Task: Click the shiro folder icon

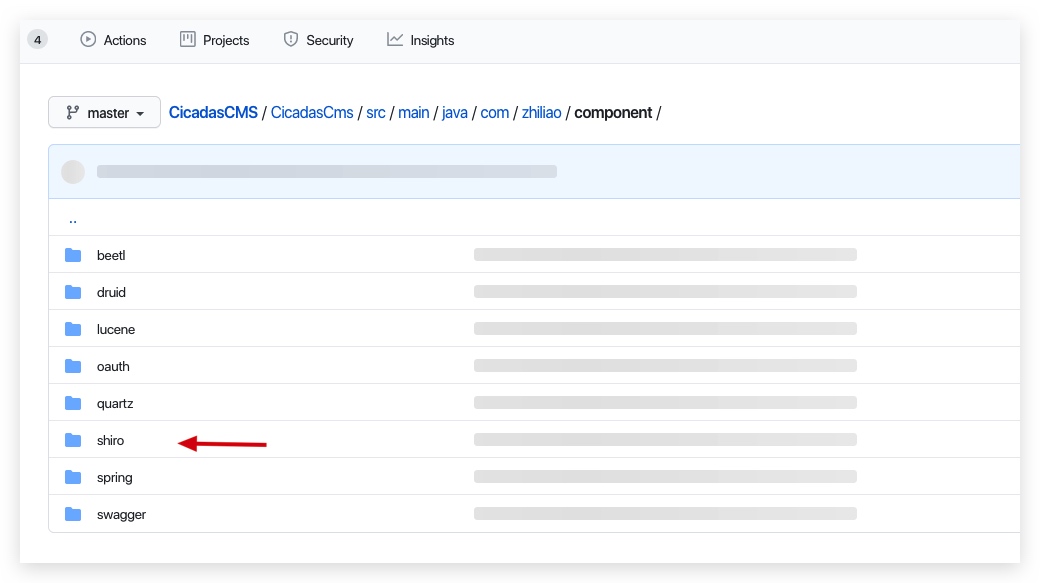Action: click(x=73, y=440)
